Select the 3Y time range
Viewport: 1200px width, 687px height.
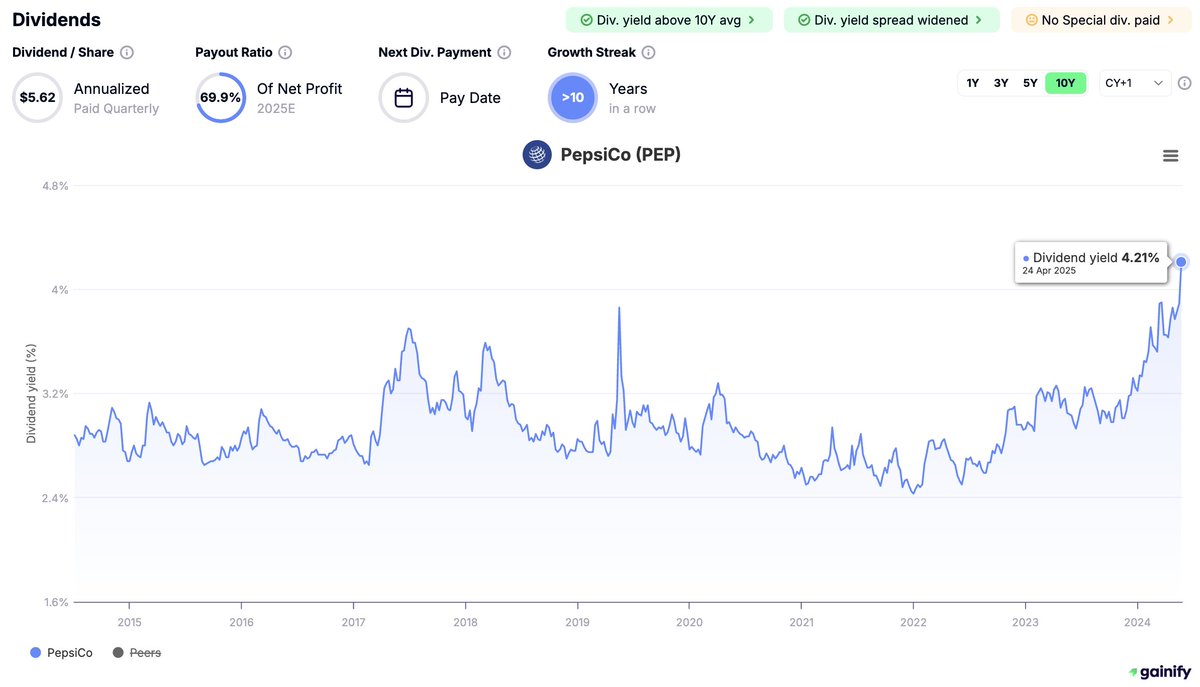(x=1001, y=83)
